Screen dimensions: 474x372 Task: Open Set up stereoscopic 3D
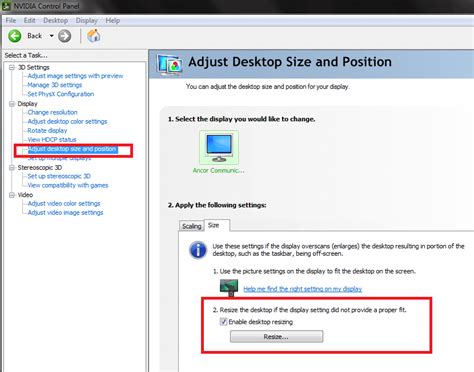(59, 176)
